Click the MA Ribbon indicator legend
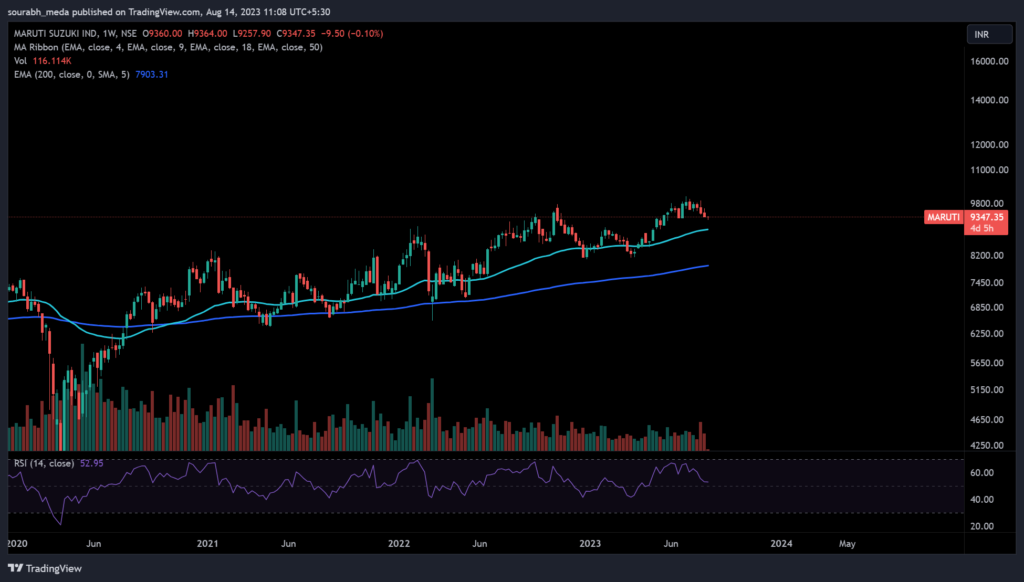Screen dimensions: 1024x582 (168, 47)
